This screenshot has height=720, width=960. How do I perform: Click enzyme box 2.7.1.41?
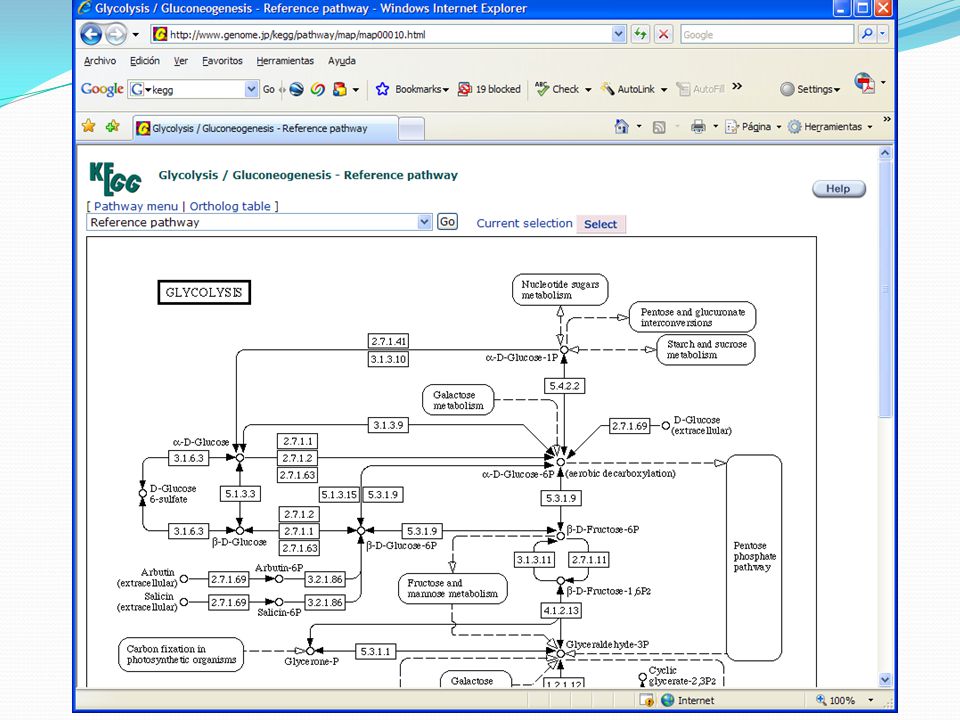point(388,341)
